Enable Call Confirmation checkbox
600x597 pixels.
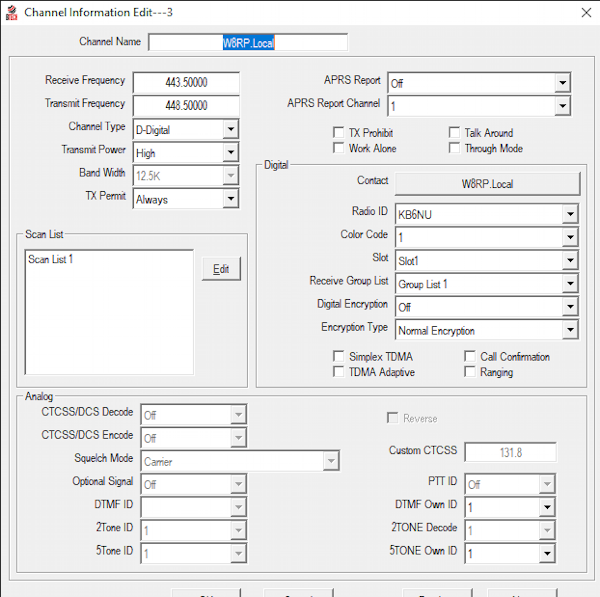click(471, 357)
